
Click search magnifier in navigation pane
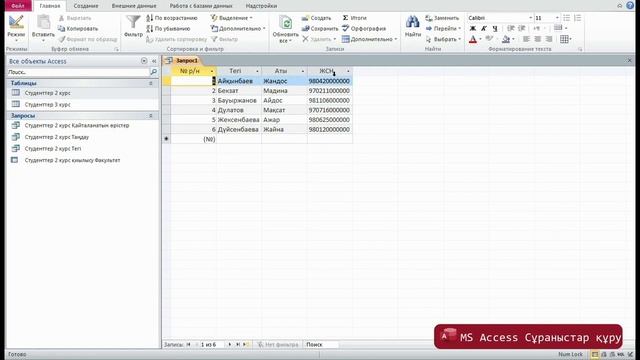[154, 72]
